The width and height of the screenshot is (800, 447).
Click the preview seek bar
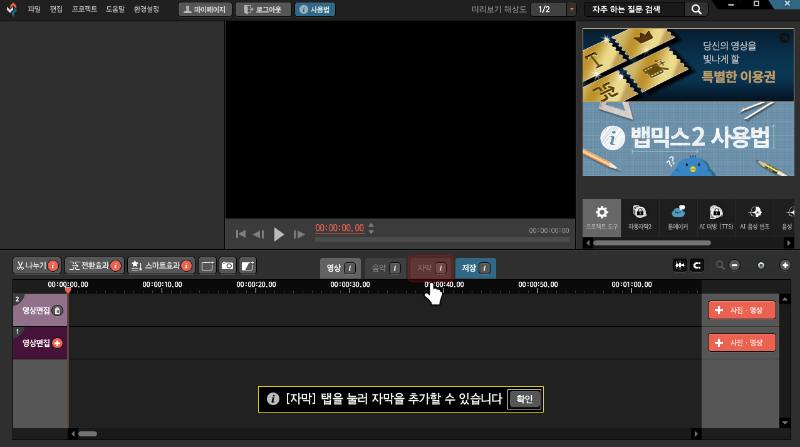[x=442, y=239]
